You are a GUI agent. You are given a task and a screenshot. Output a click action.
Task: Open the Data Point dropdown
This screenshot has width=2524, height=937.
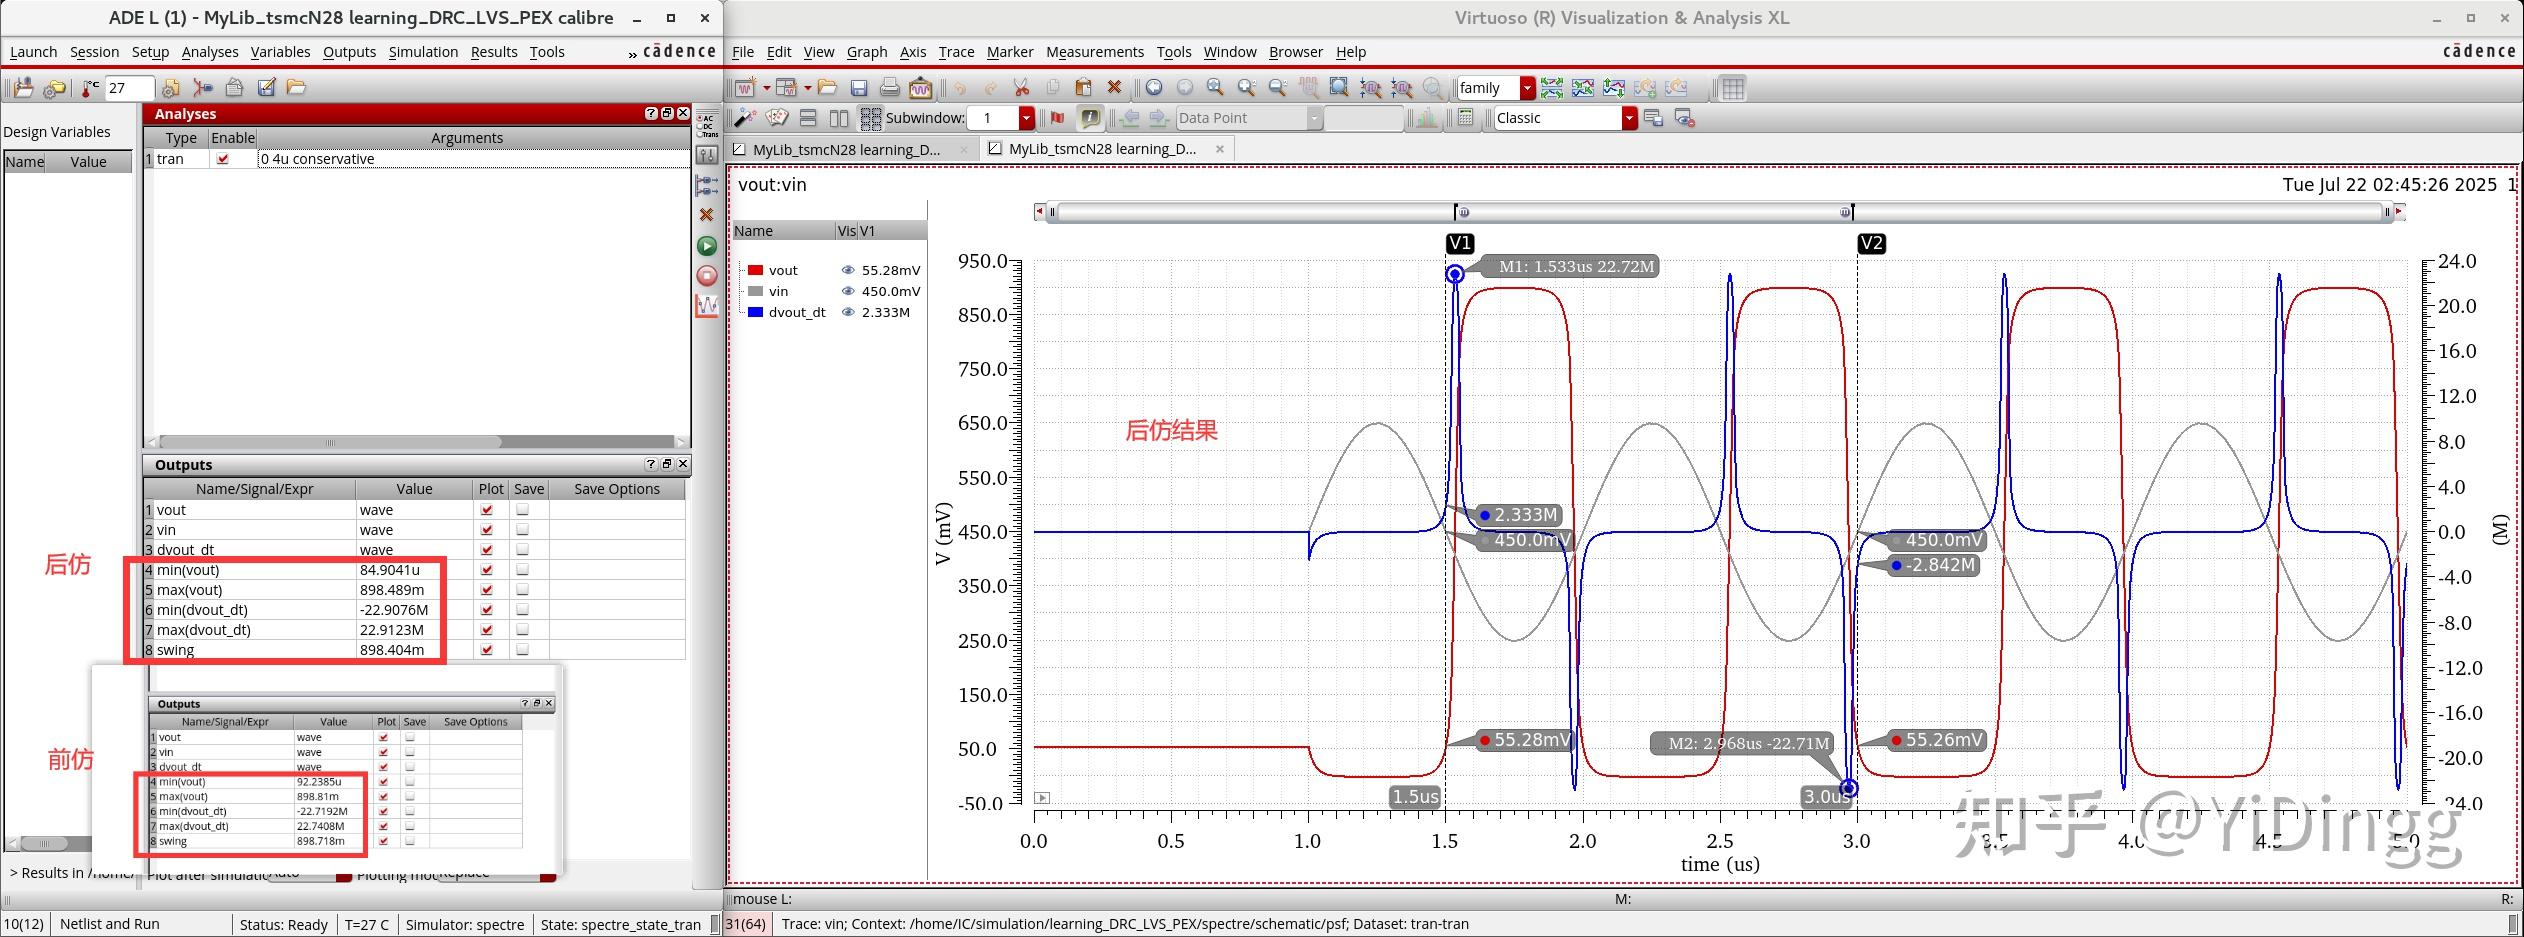pyautogui.click(x=1313, y=117)
